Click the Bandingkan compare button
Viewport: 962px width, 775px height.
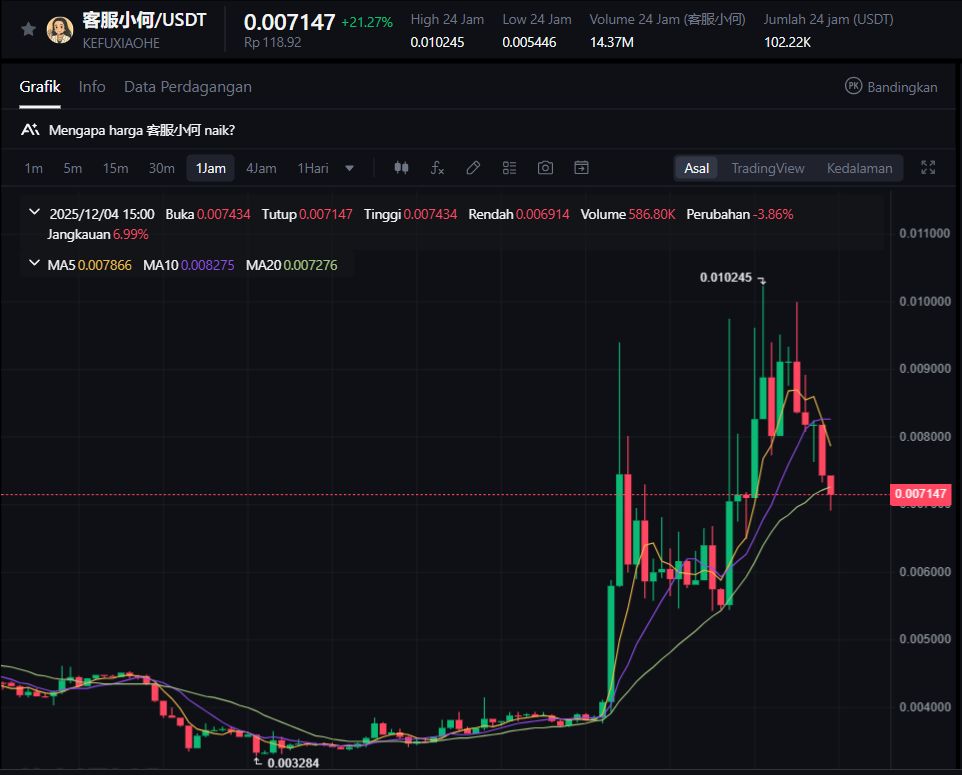point(891,87)
